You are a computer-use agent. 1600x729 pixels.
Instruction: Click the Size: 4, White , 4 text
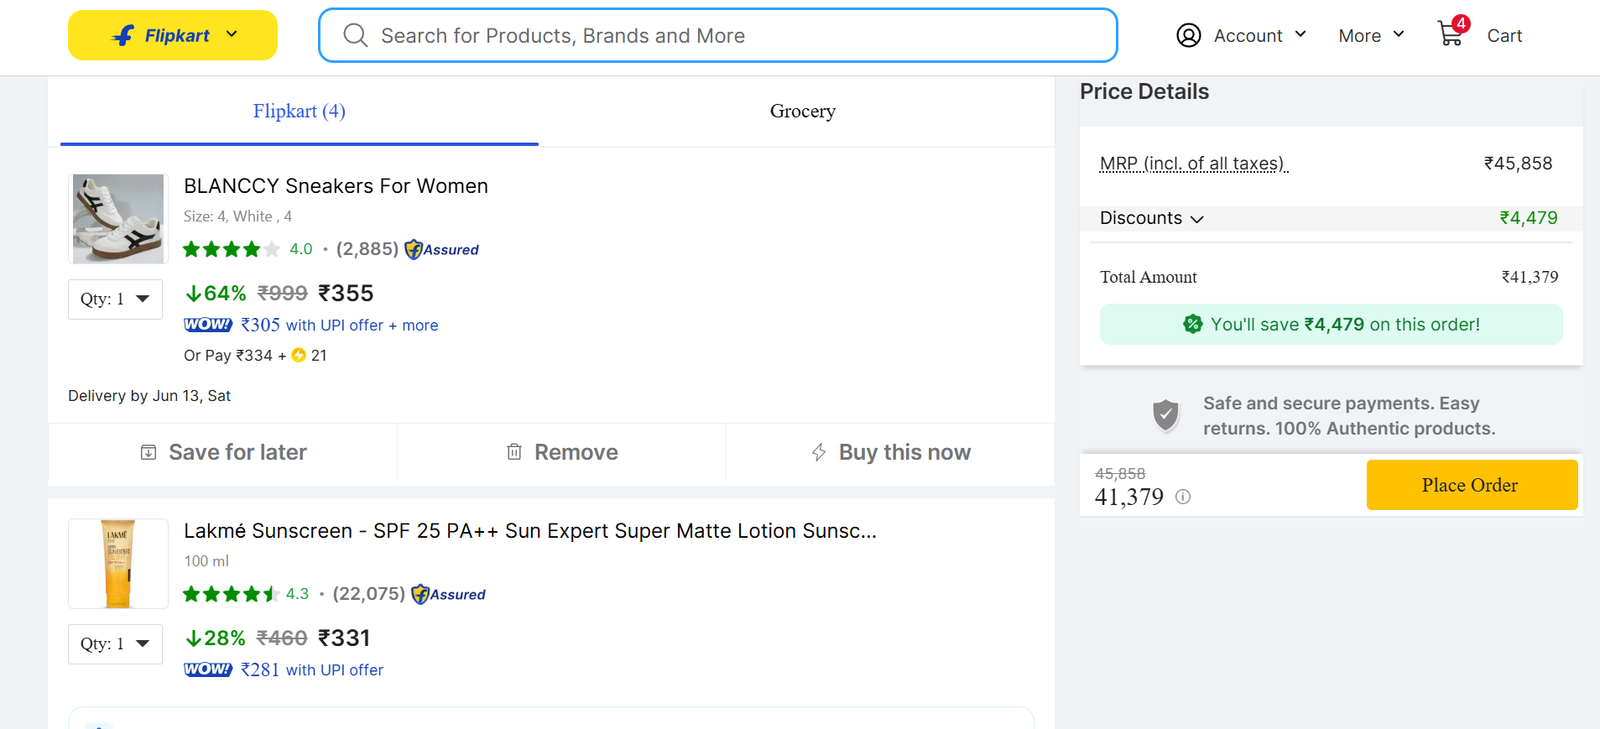click(238, 216)
